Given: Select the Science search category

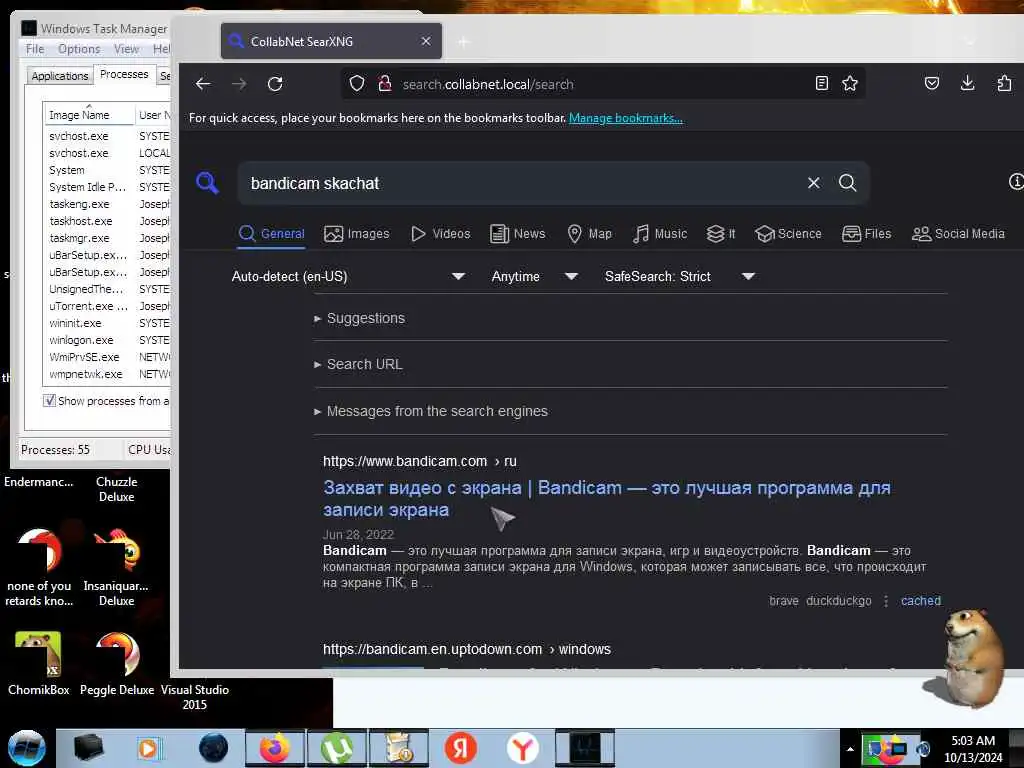Looking at the screenshot, I should [788, 234].
